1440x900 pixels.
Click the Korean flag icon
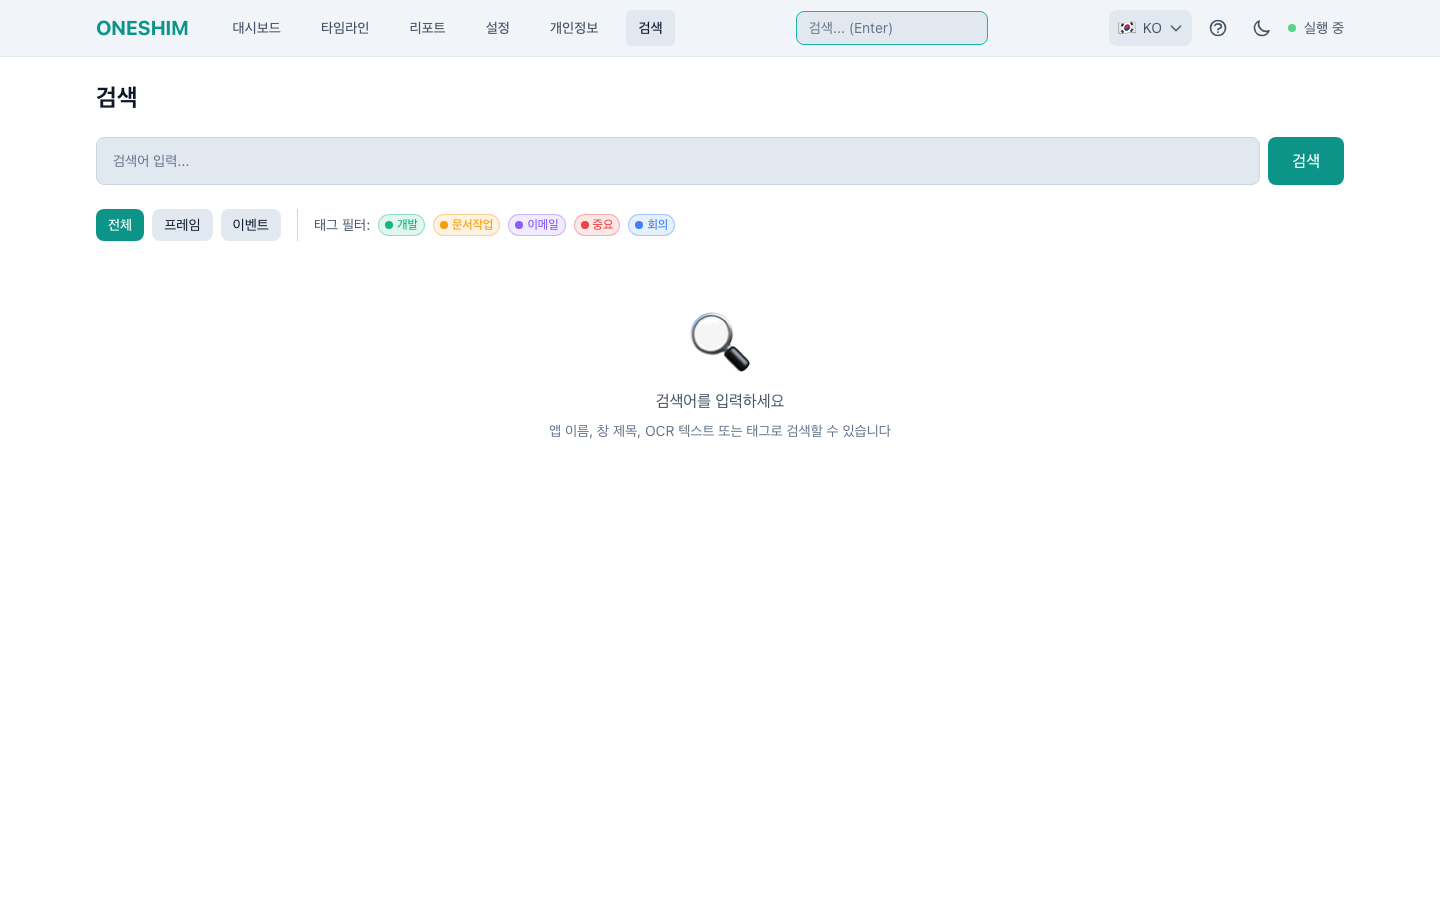1127,28
